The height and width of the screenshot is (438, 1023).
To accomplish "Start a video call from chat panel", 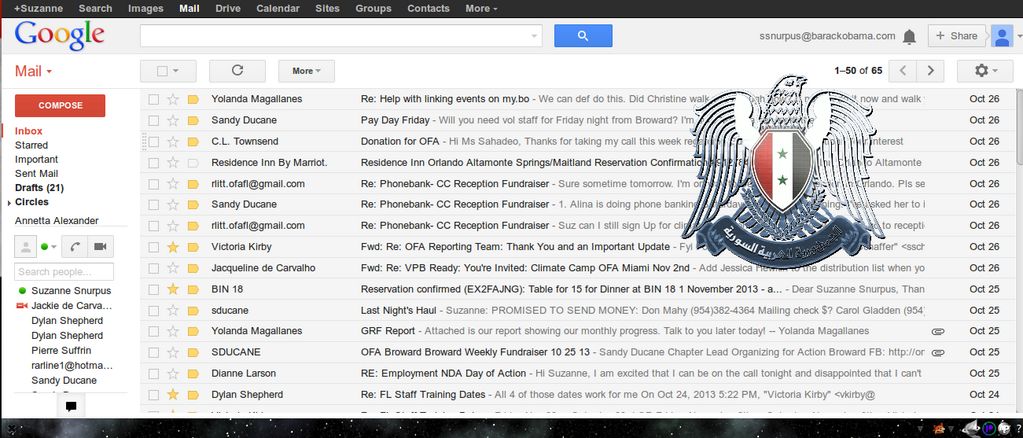I will coord(100,247).
